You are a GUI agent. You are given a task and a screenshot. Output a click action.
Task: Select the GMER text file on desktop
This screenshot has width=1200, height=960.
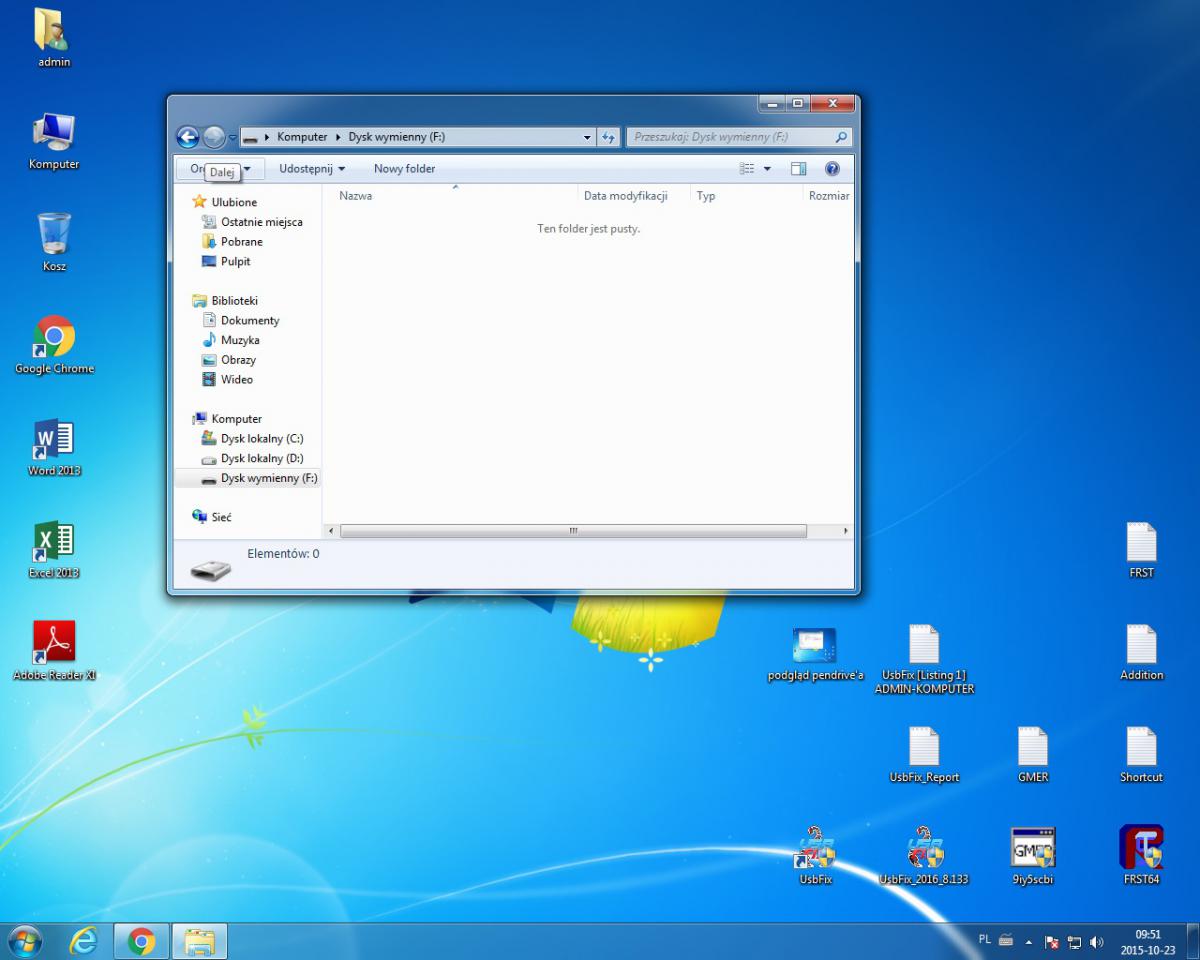coord(1033,755)
